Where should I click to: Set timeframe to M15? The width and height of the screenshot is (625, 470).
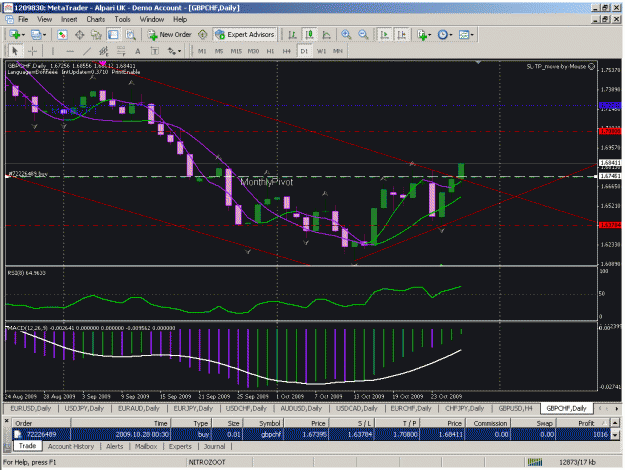click(236, 51)
